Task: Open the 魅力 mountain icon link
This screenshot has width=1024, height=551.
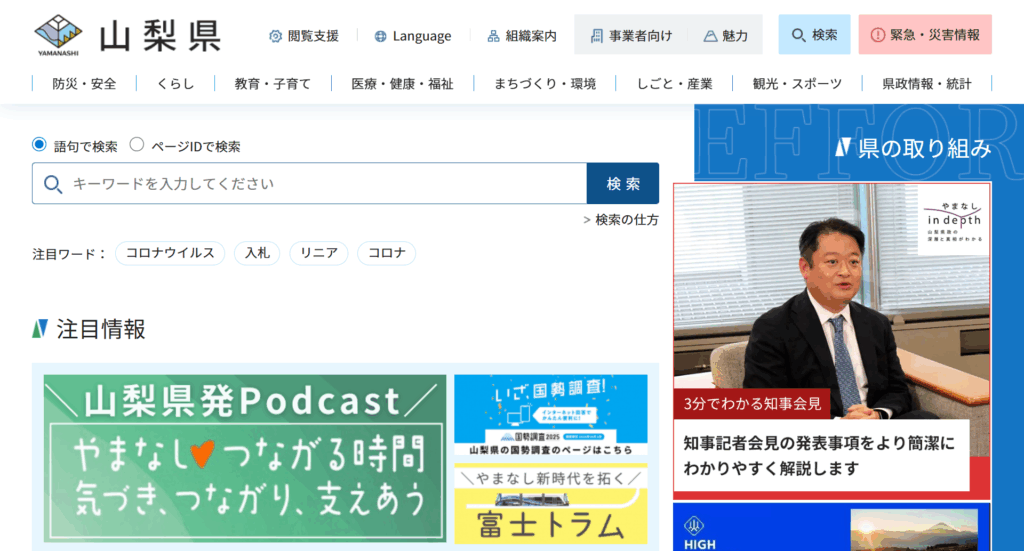Action: tap(725, 36)
